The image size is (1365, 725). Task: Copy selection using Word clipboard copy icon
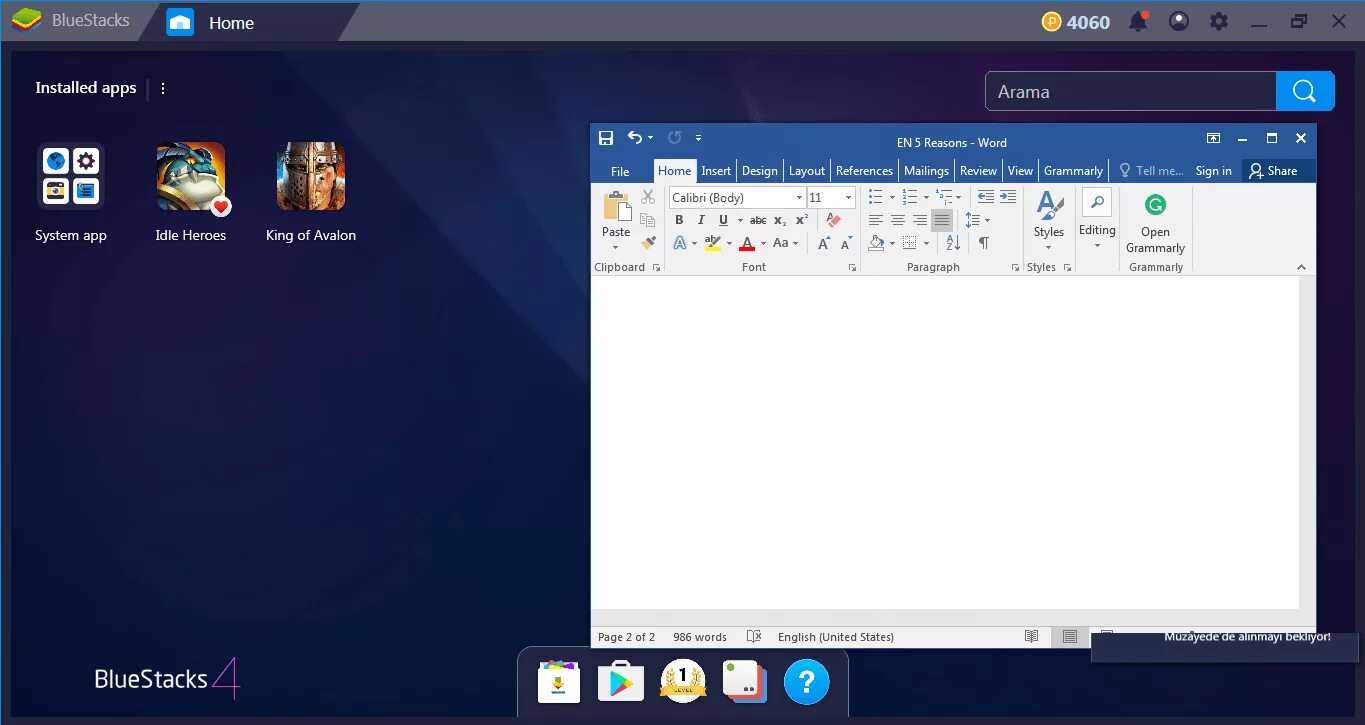point(648,220)
